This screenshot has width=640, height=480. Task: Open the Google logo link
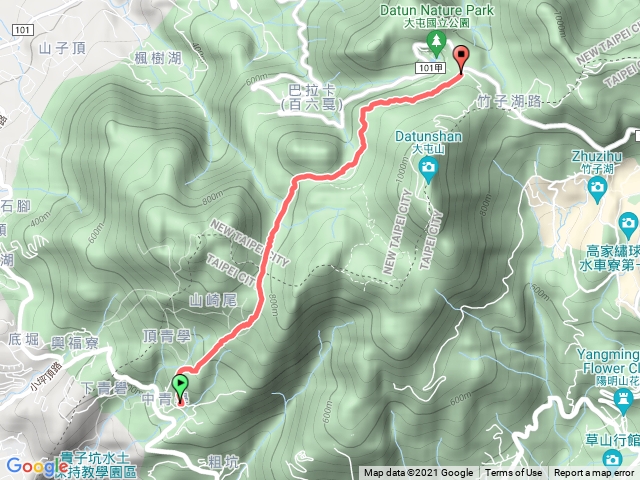[36, 466]
